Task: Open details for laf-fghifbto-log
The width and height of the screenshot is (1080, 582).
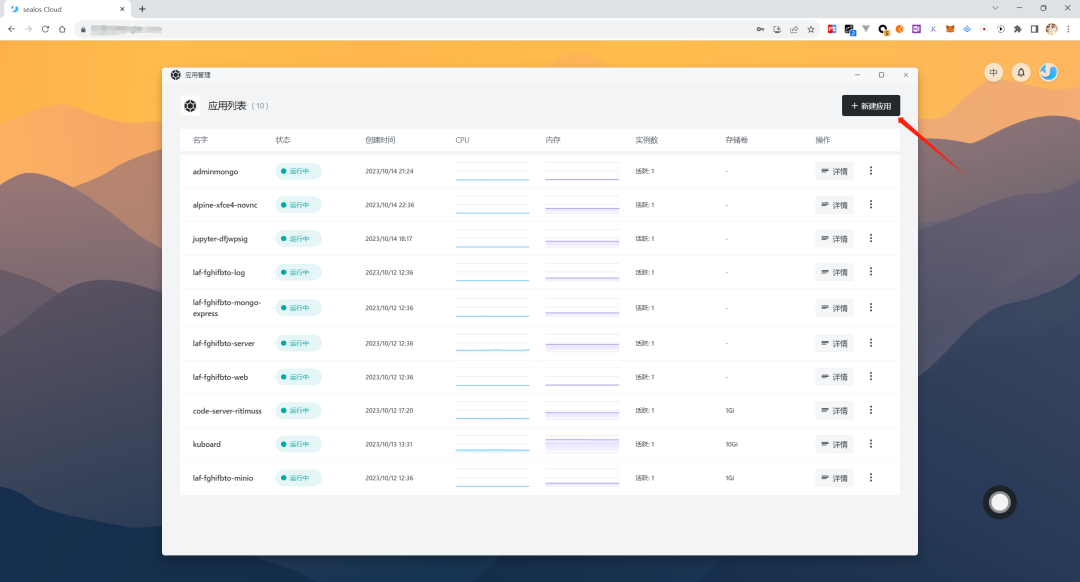Action: point(834,273)
